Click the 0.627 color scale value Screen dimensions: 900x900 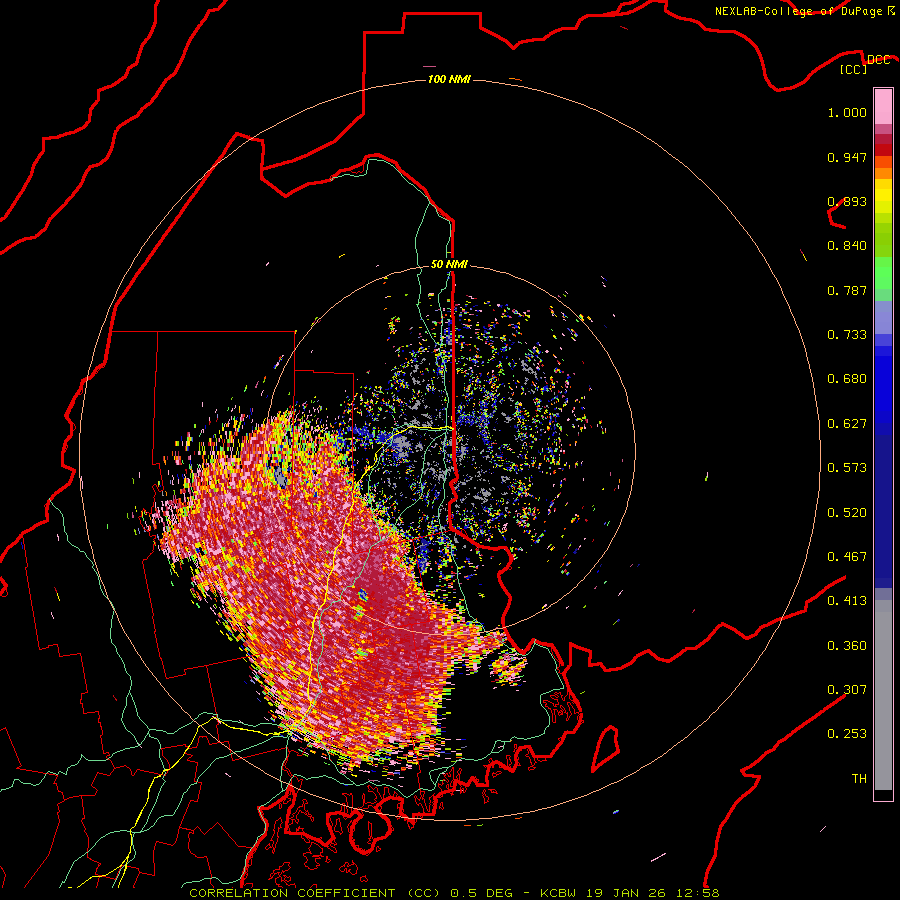coord(847,424)
